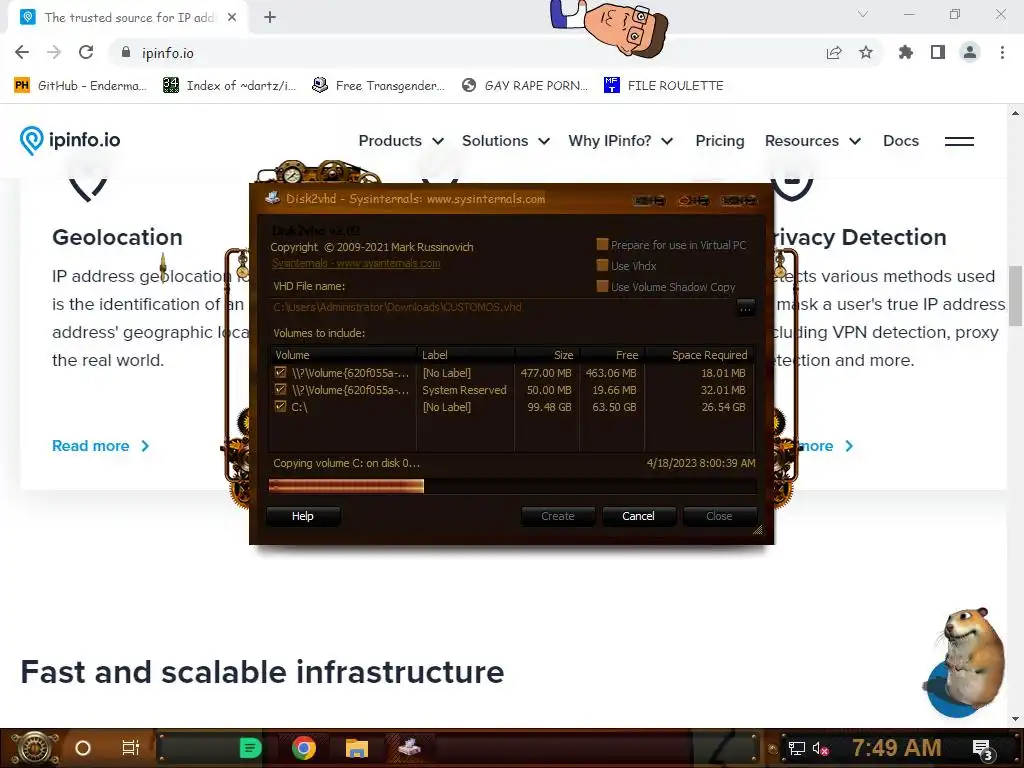
Task: Open Task View on the taskbar
Action: (131, 748)
